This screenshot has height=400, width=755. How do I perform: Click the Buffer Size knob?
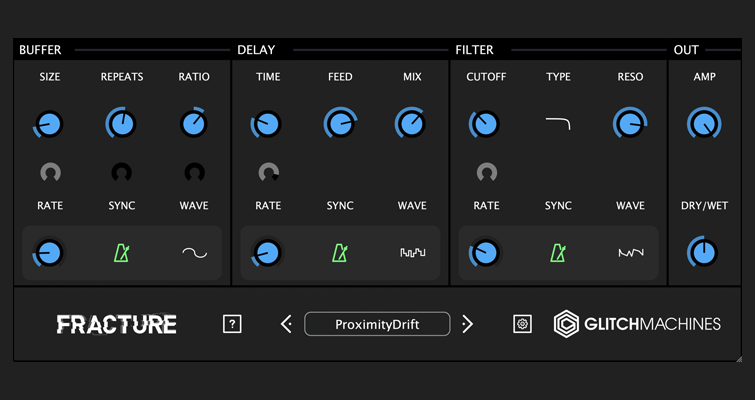pyautogui.click(x=49, y=124)
